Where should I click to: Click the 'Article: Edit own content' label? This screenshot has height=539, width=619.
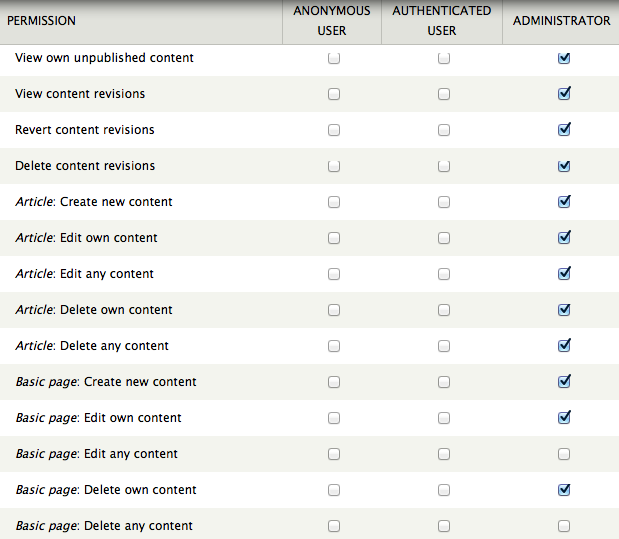click(x=86, y=238)
